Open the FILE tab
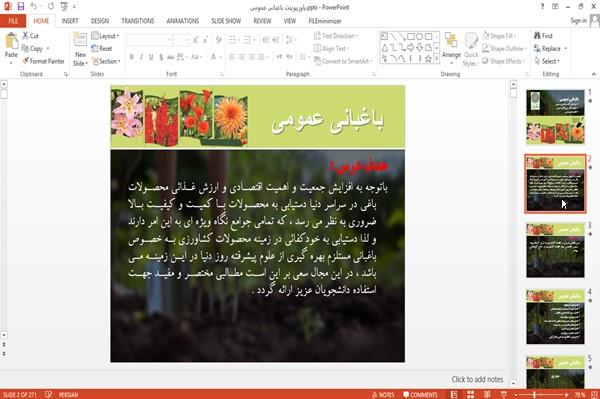 click(x=13, y=21)
